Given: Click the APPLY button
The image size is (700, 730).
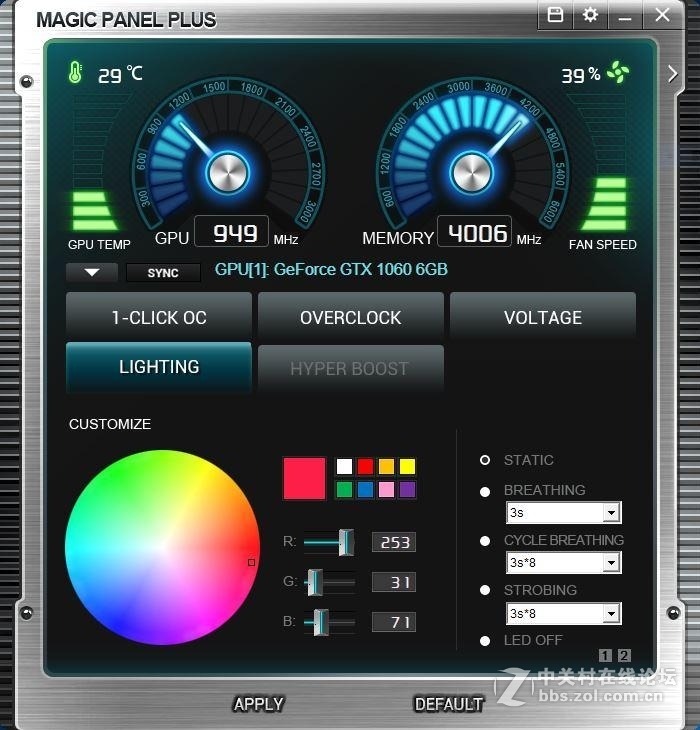Looking at the screenshot, I should (x=258, y=704).
